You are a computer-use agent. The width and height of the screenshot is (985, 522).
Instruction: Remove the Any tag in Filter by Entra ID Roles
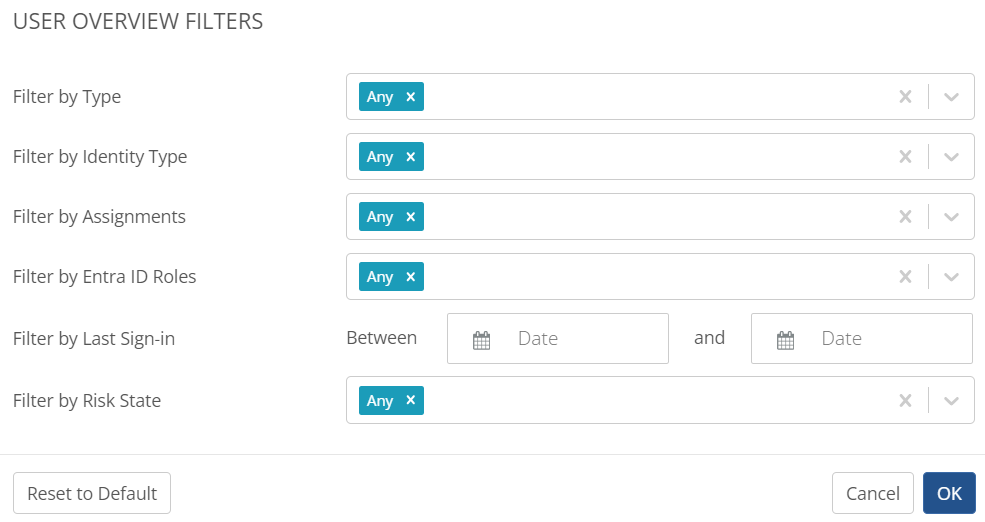pyautogui.click(x=411, y=276)
